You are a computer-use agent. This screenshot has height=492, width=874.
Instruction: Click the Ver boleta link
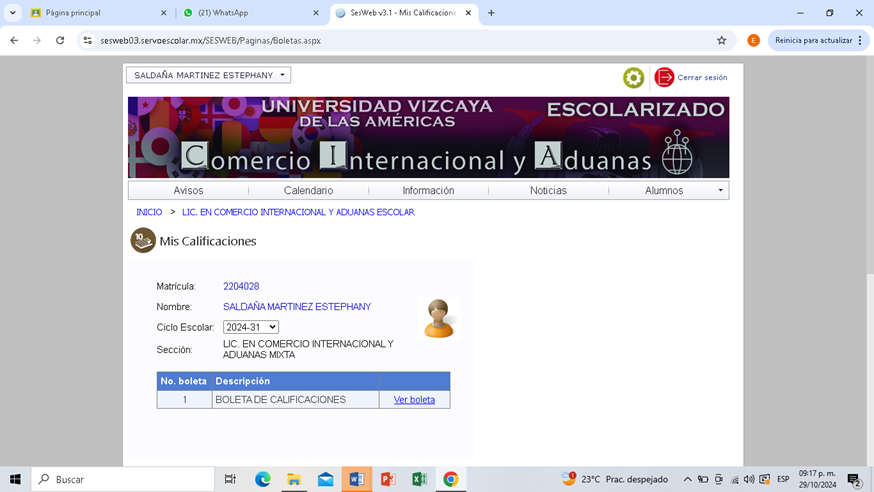pyautogui.click(x=414, y=400)
